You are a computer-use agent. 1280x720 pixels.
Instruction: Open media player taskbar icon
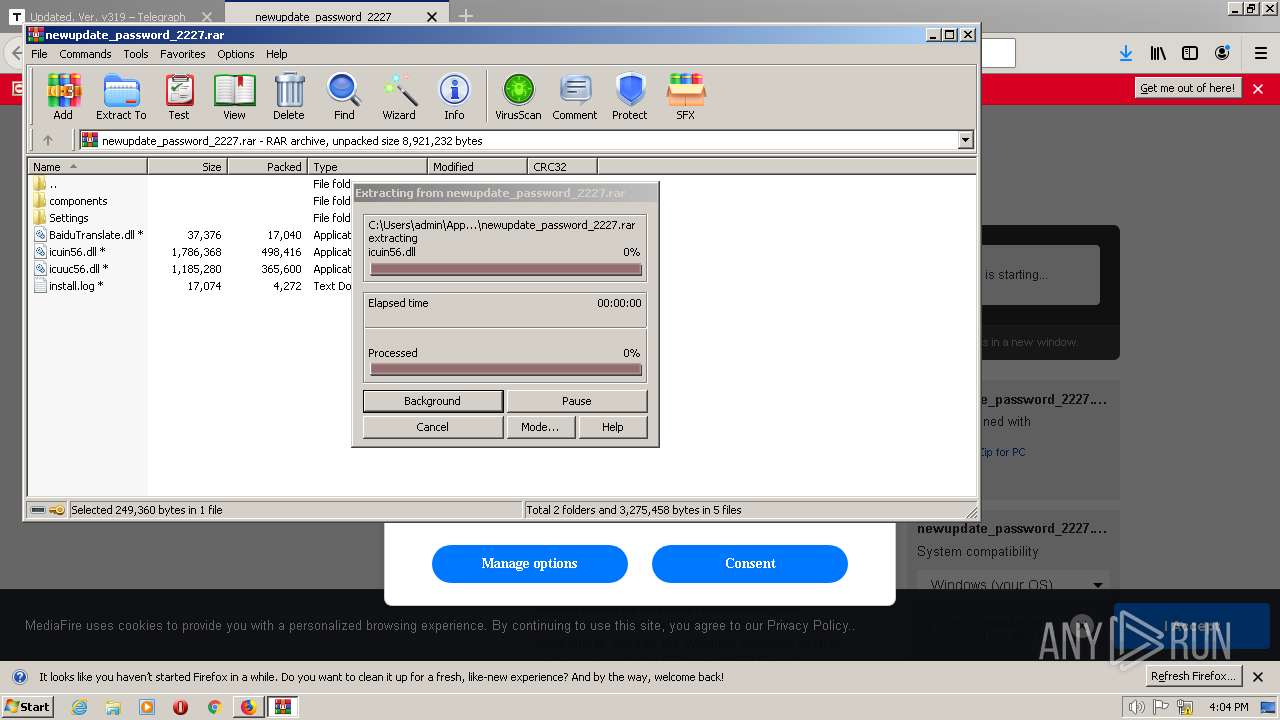[147, 707]
